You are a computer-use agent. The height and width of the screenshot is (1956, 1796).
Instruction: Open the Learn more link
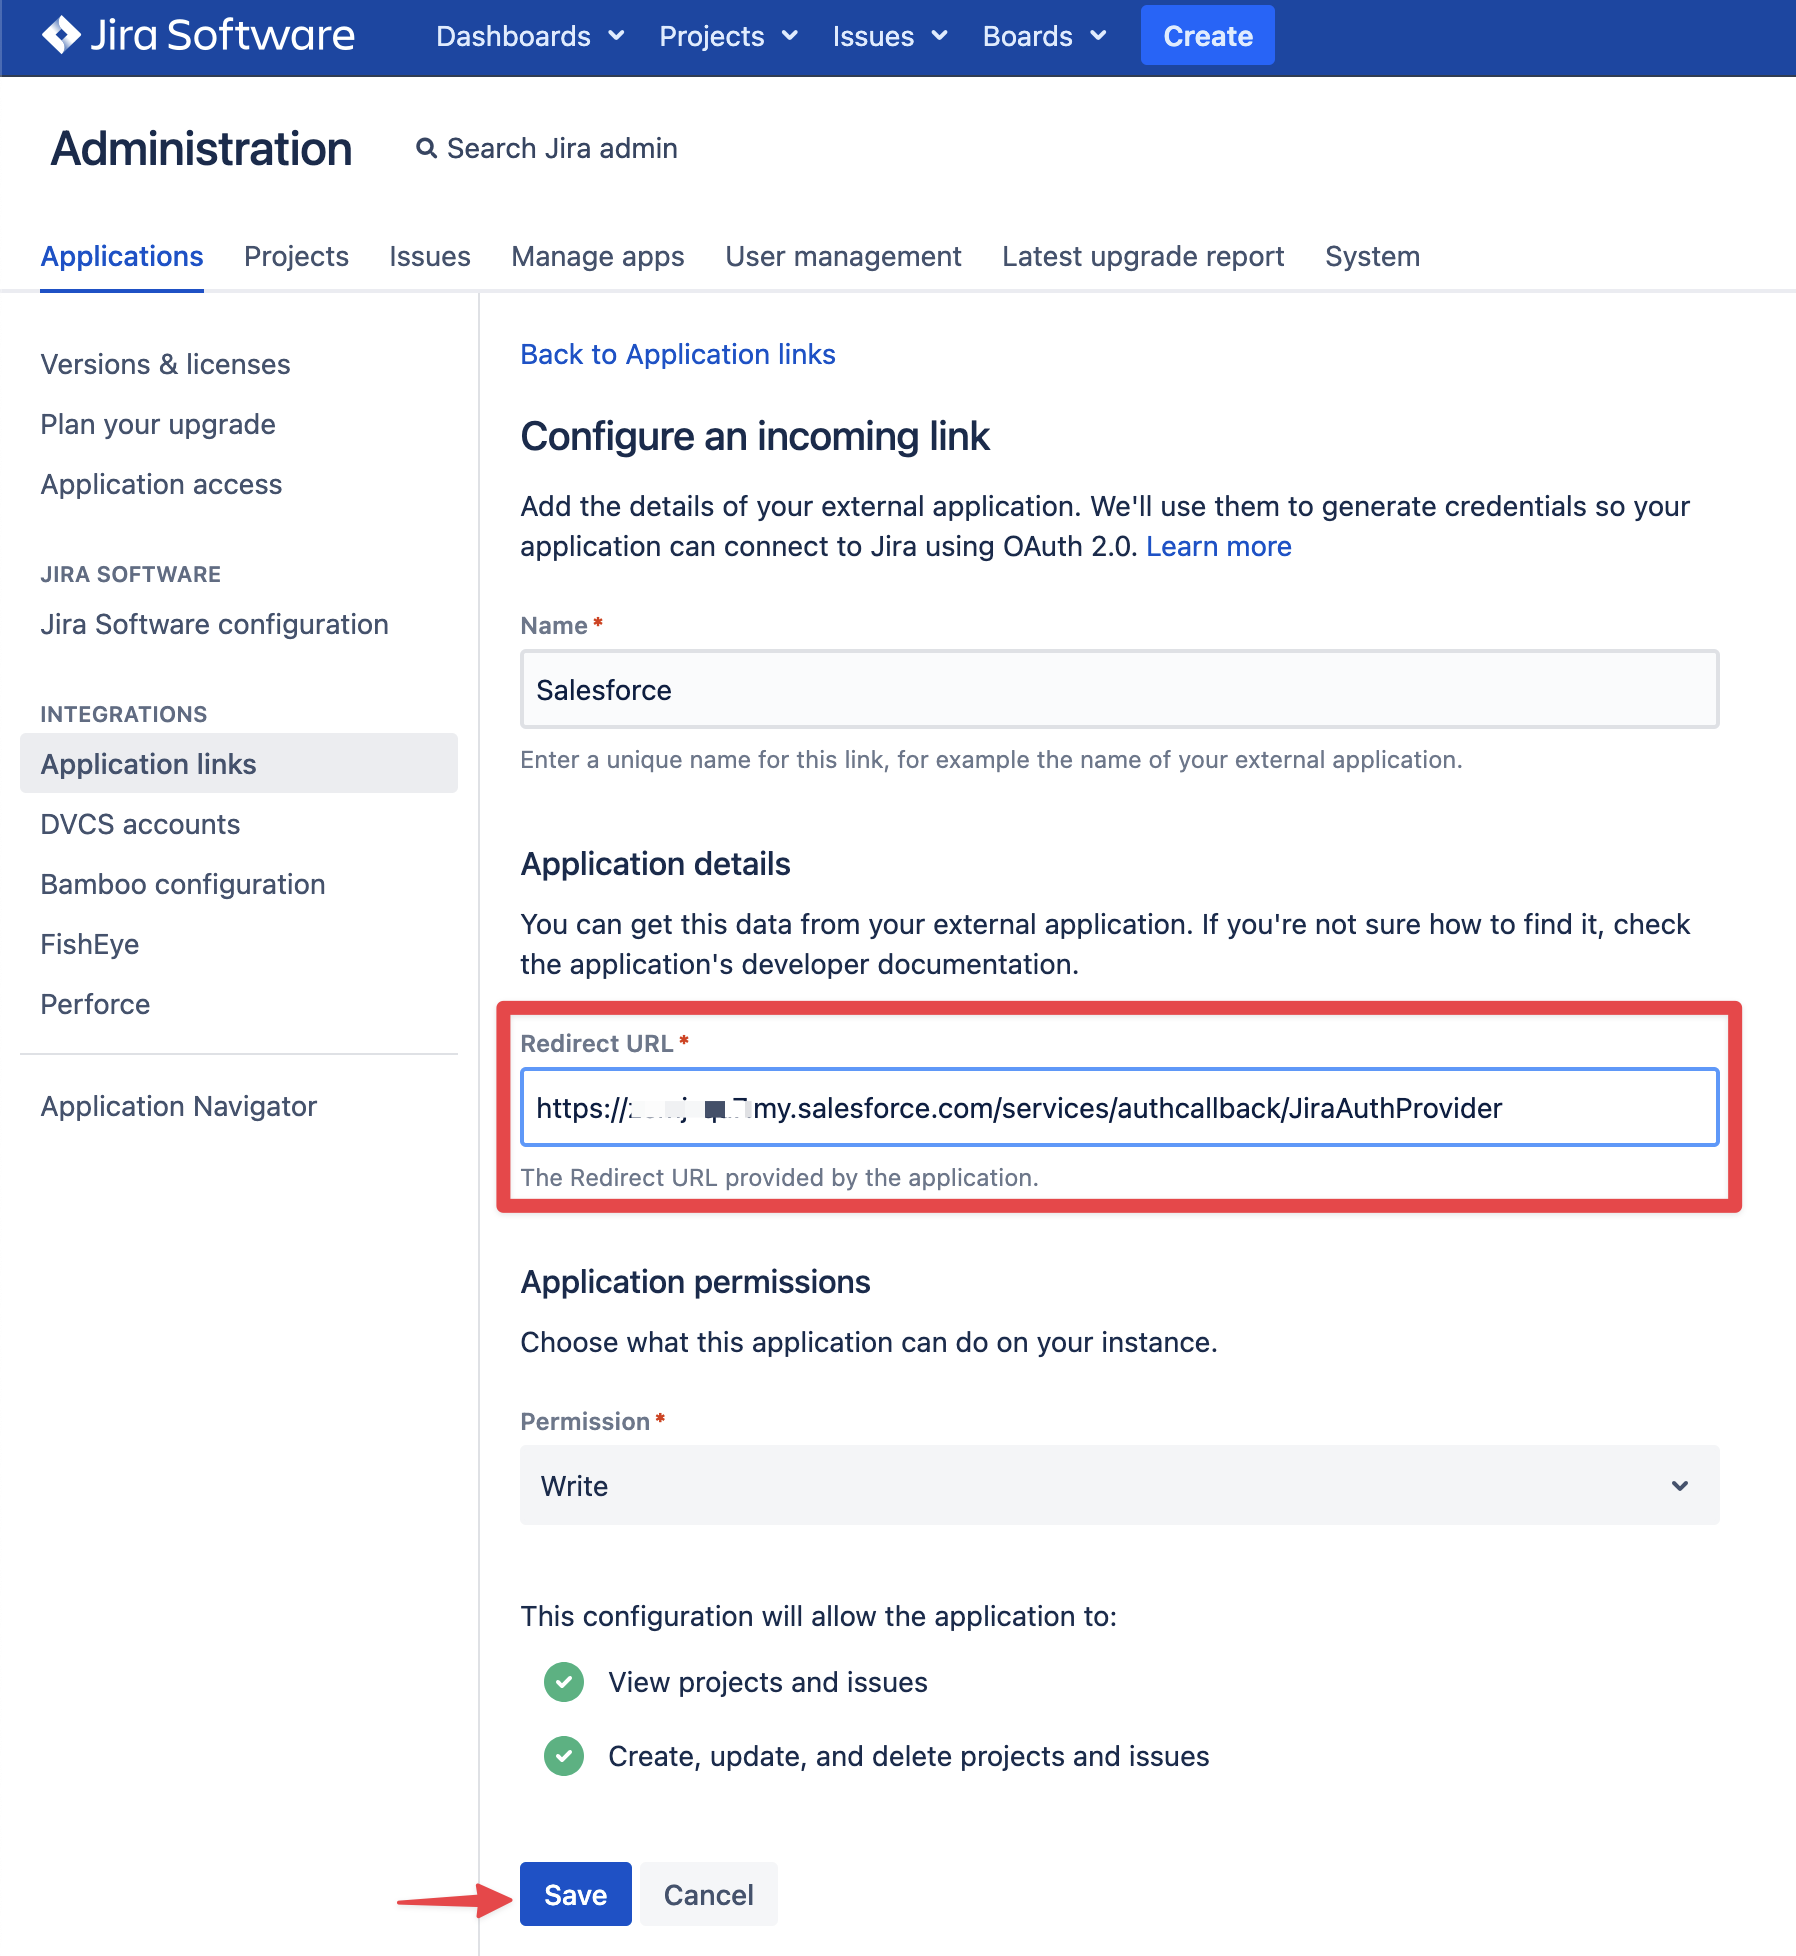coord(1218,547)
